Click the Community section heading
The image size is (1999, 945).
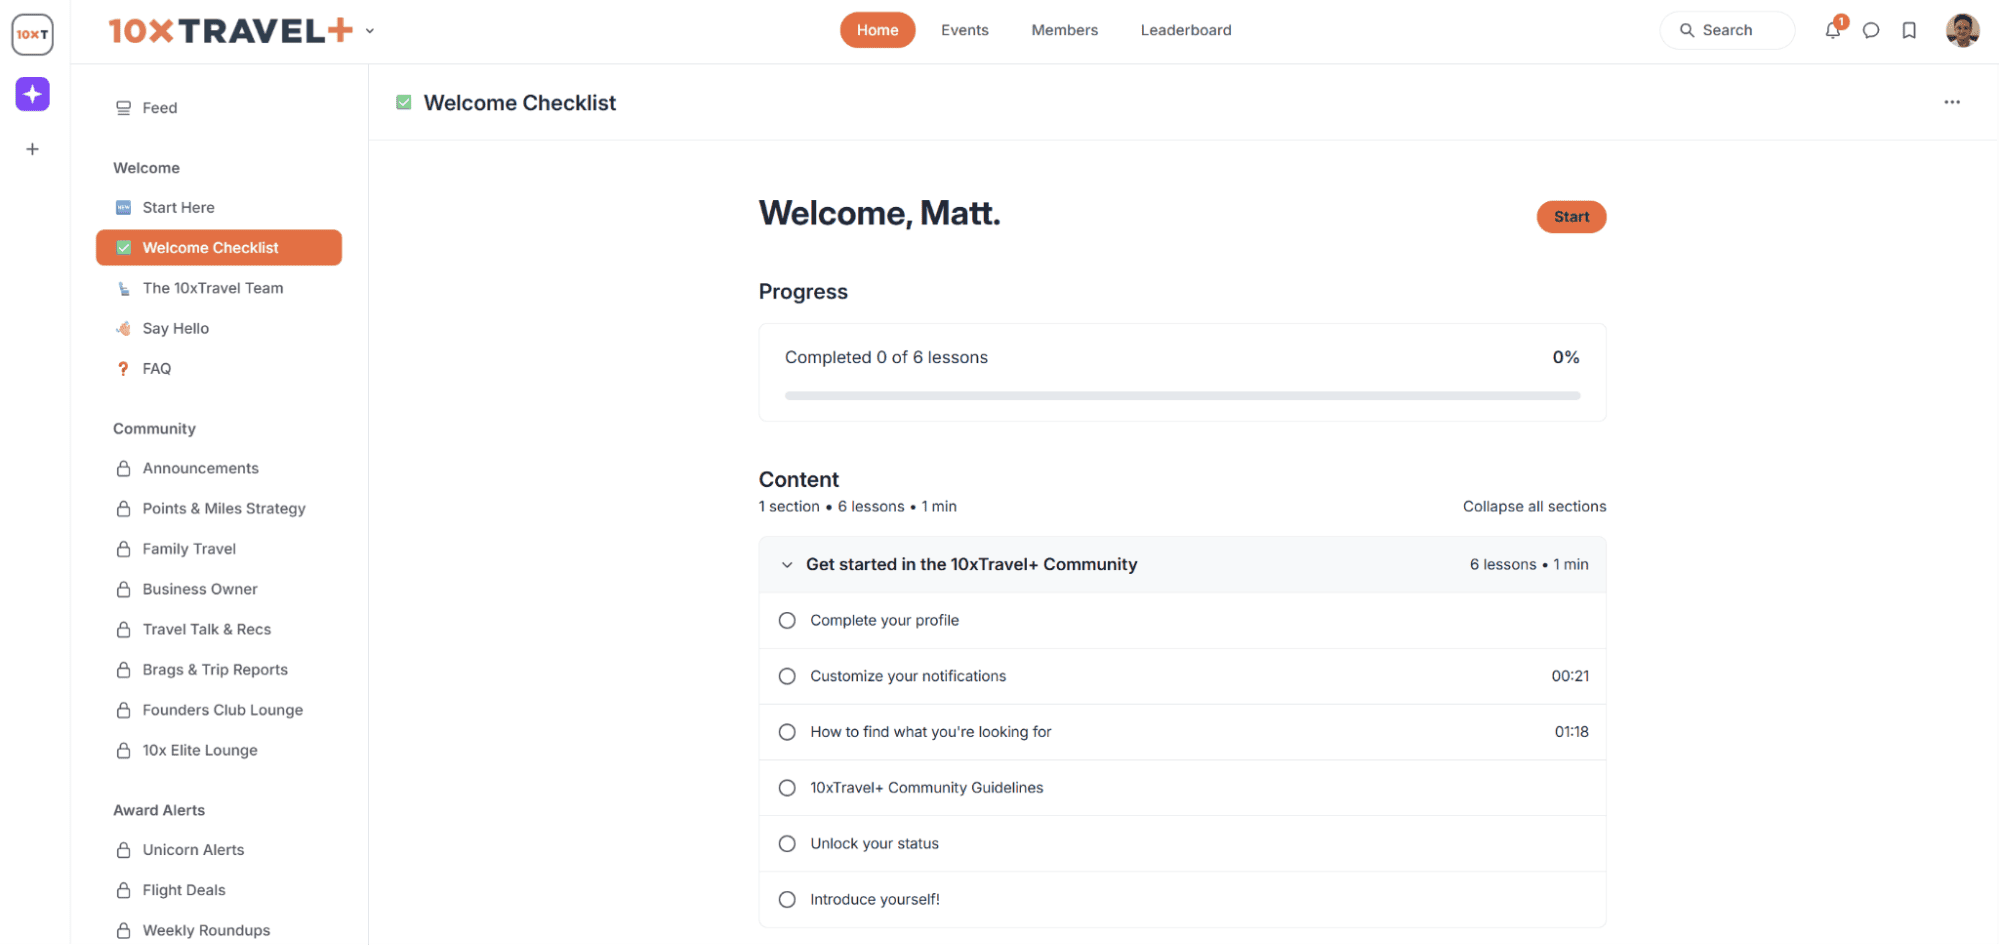[x=154, y=429]
